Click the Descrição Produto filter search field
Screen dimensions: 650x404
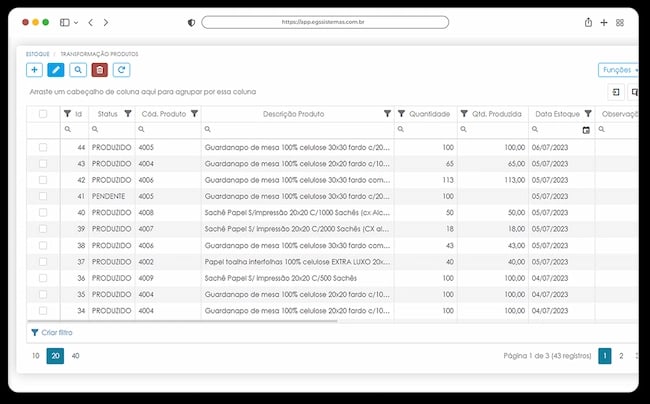(x=298, y=130)
